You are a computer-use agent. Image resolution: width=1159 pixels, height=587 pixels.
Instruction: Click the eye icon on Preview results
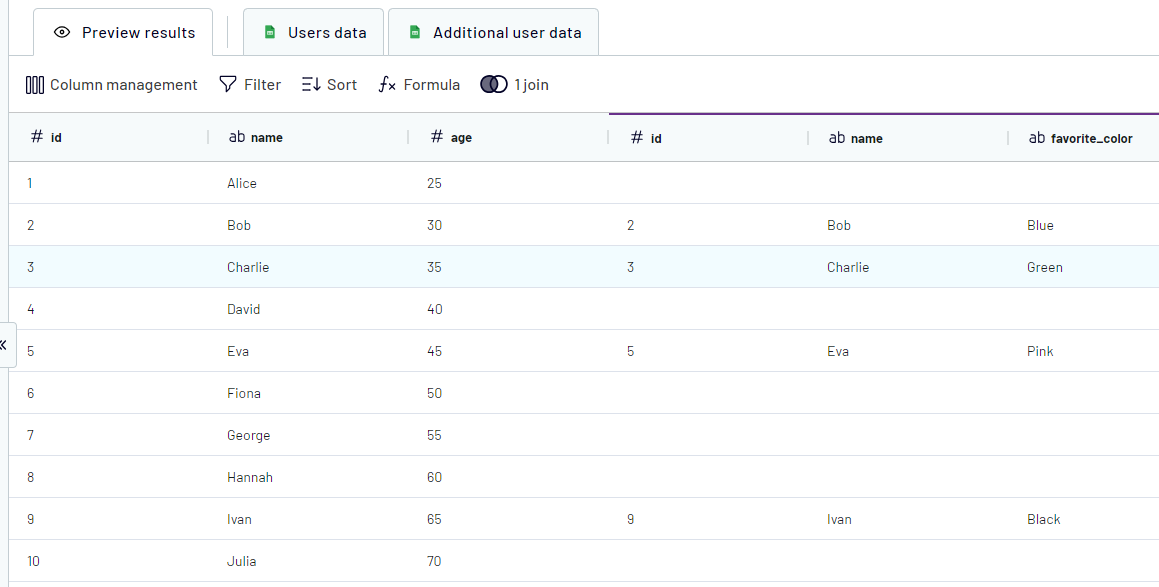tap(62, 33)
